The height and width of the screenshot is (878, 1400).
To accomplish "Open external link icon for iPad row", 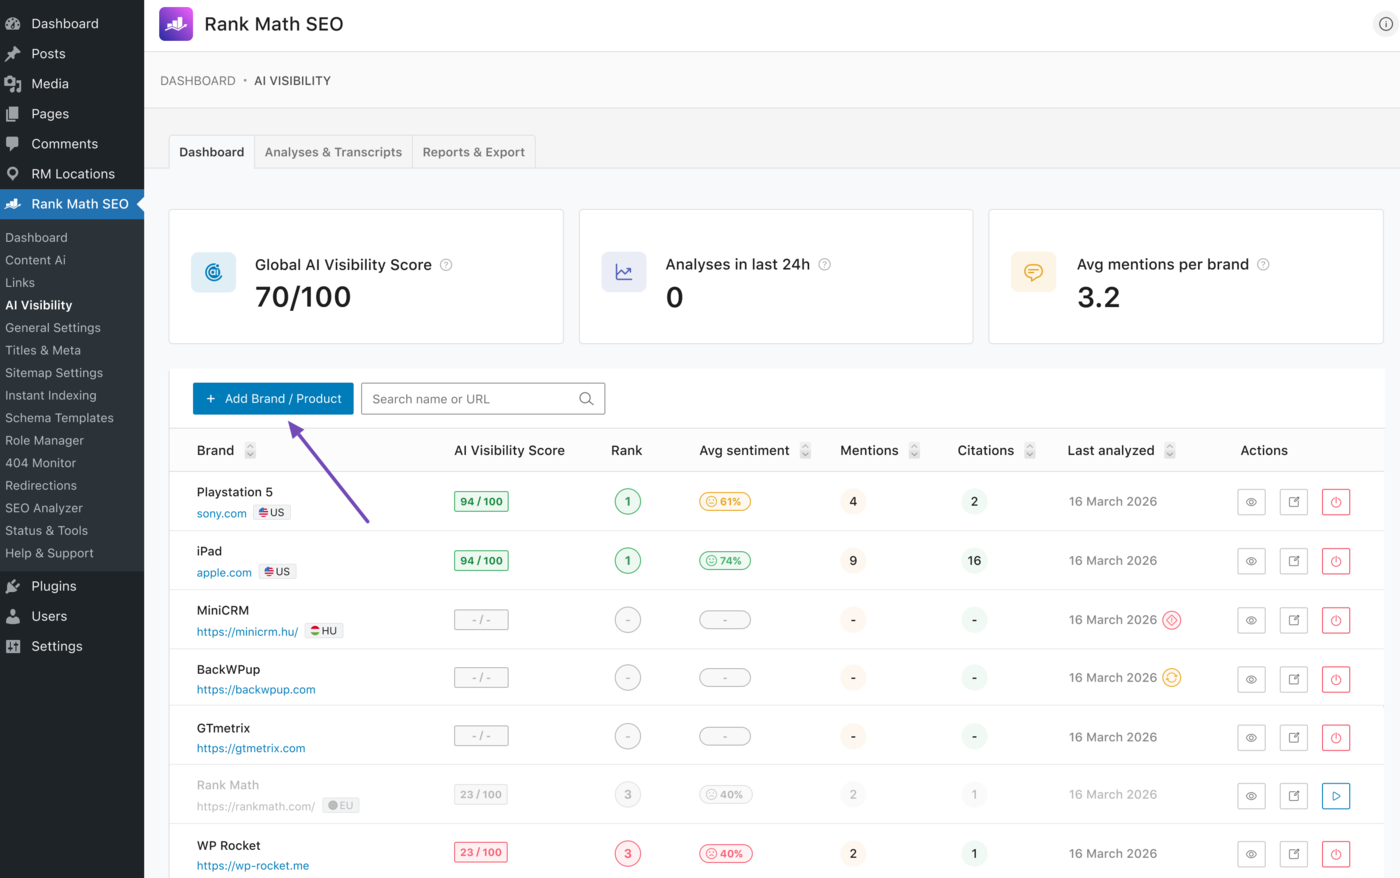I will coord(1294,561).
